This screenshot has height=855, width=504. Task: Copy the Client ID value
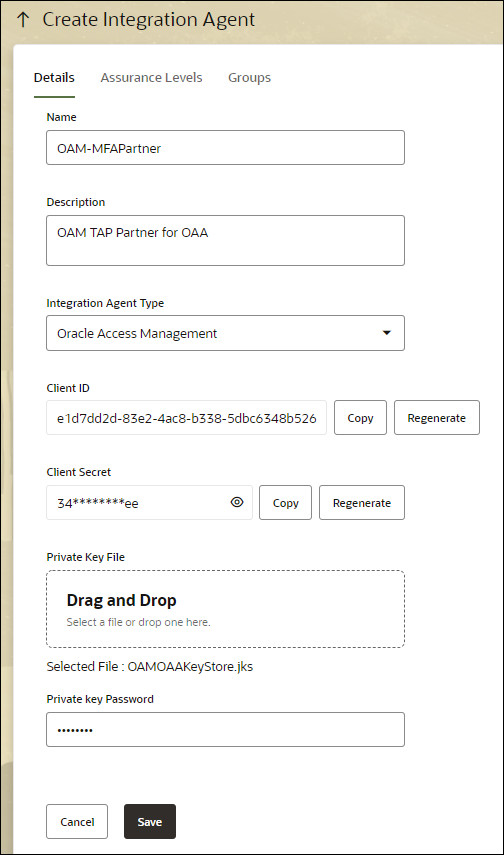click(360, 418)
